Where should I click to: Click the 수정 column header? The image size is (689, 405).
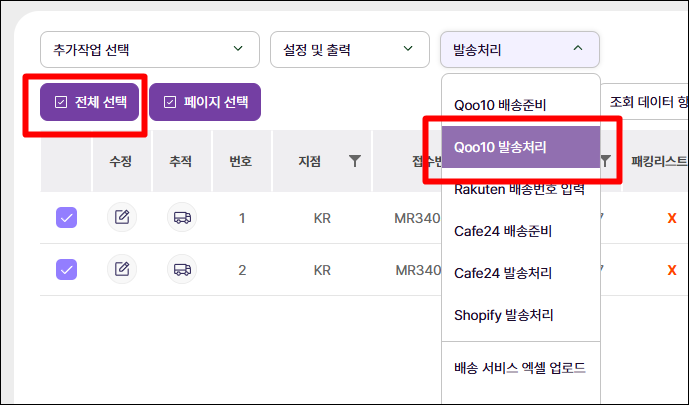pos(120,161)
